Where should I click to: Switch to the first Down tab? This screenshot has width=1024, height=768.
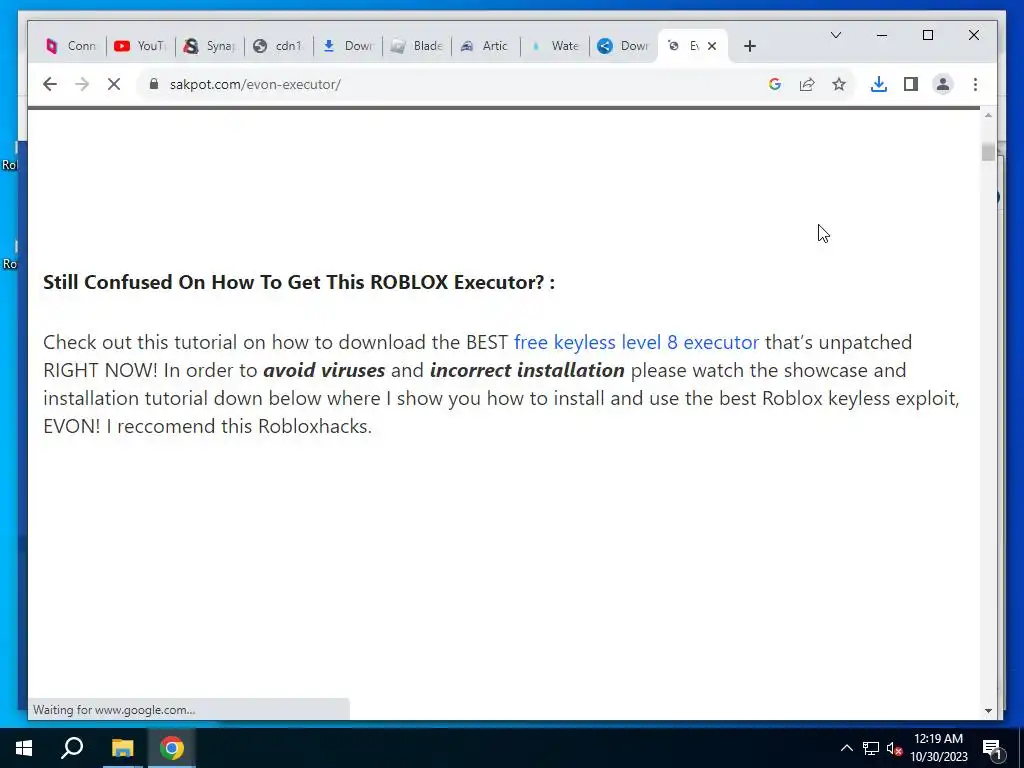coord(348,46)
